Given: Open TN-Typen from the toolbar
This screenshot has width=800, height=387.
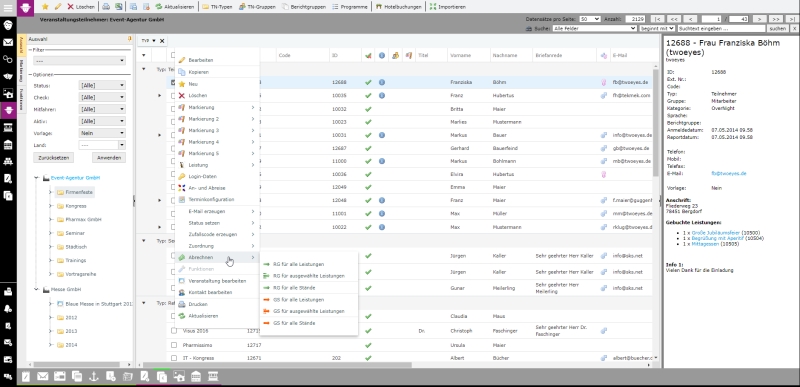Looking at the screenshot, I should pos(217,7).
